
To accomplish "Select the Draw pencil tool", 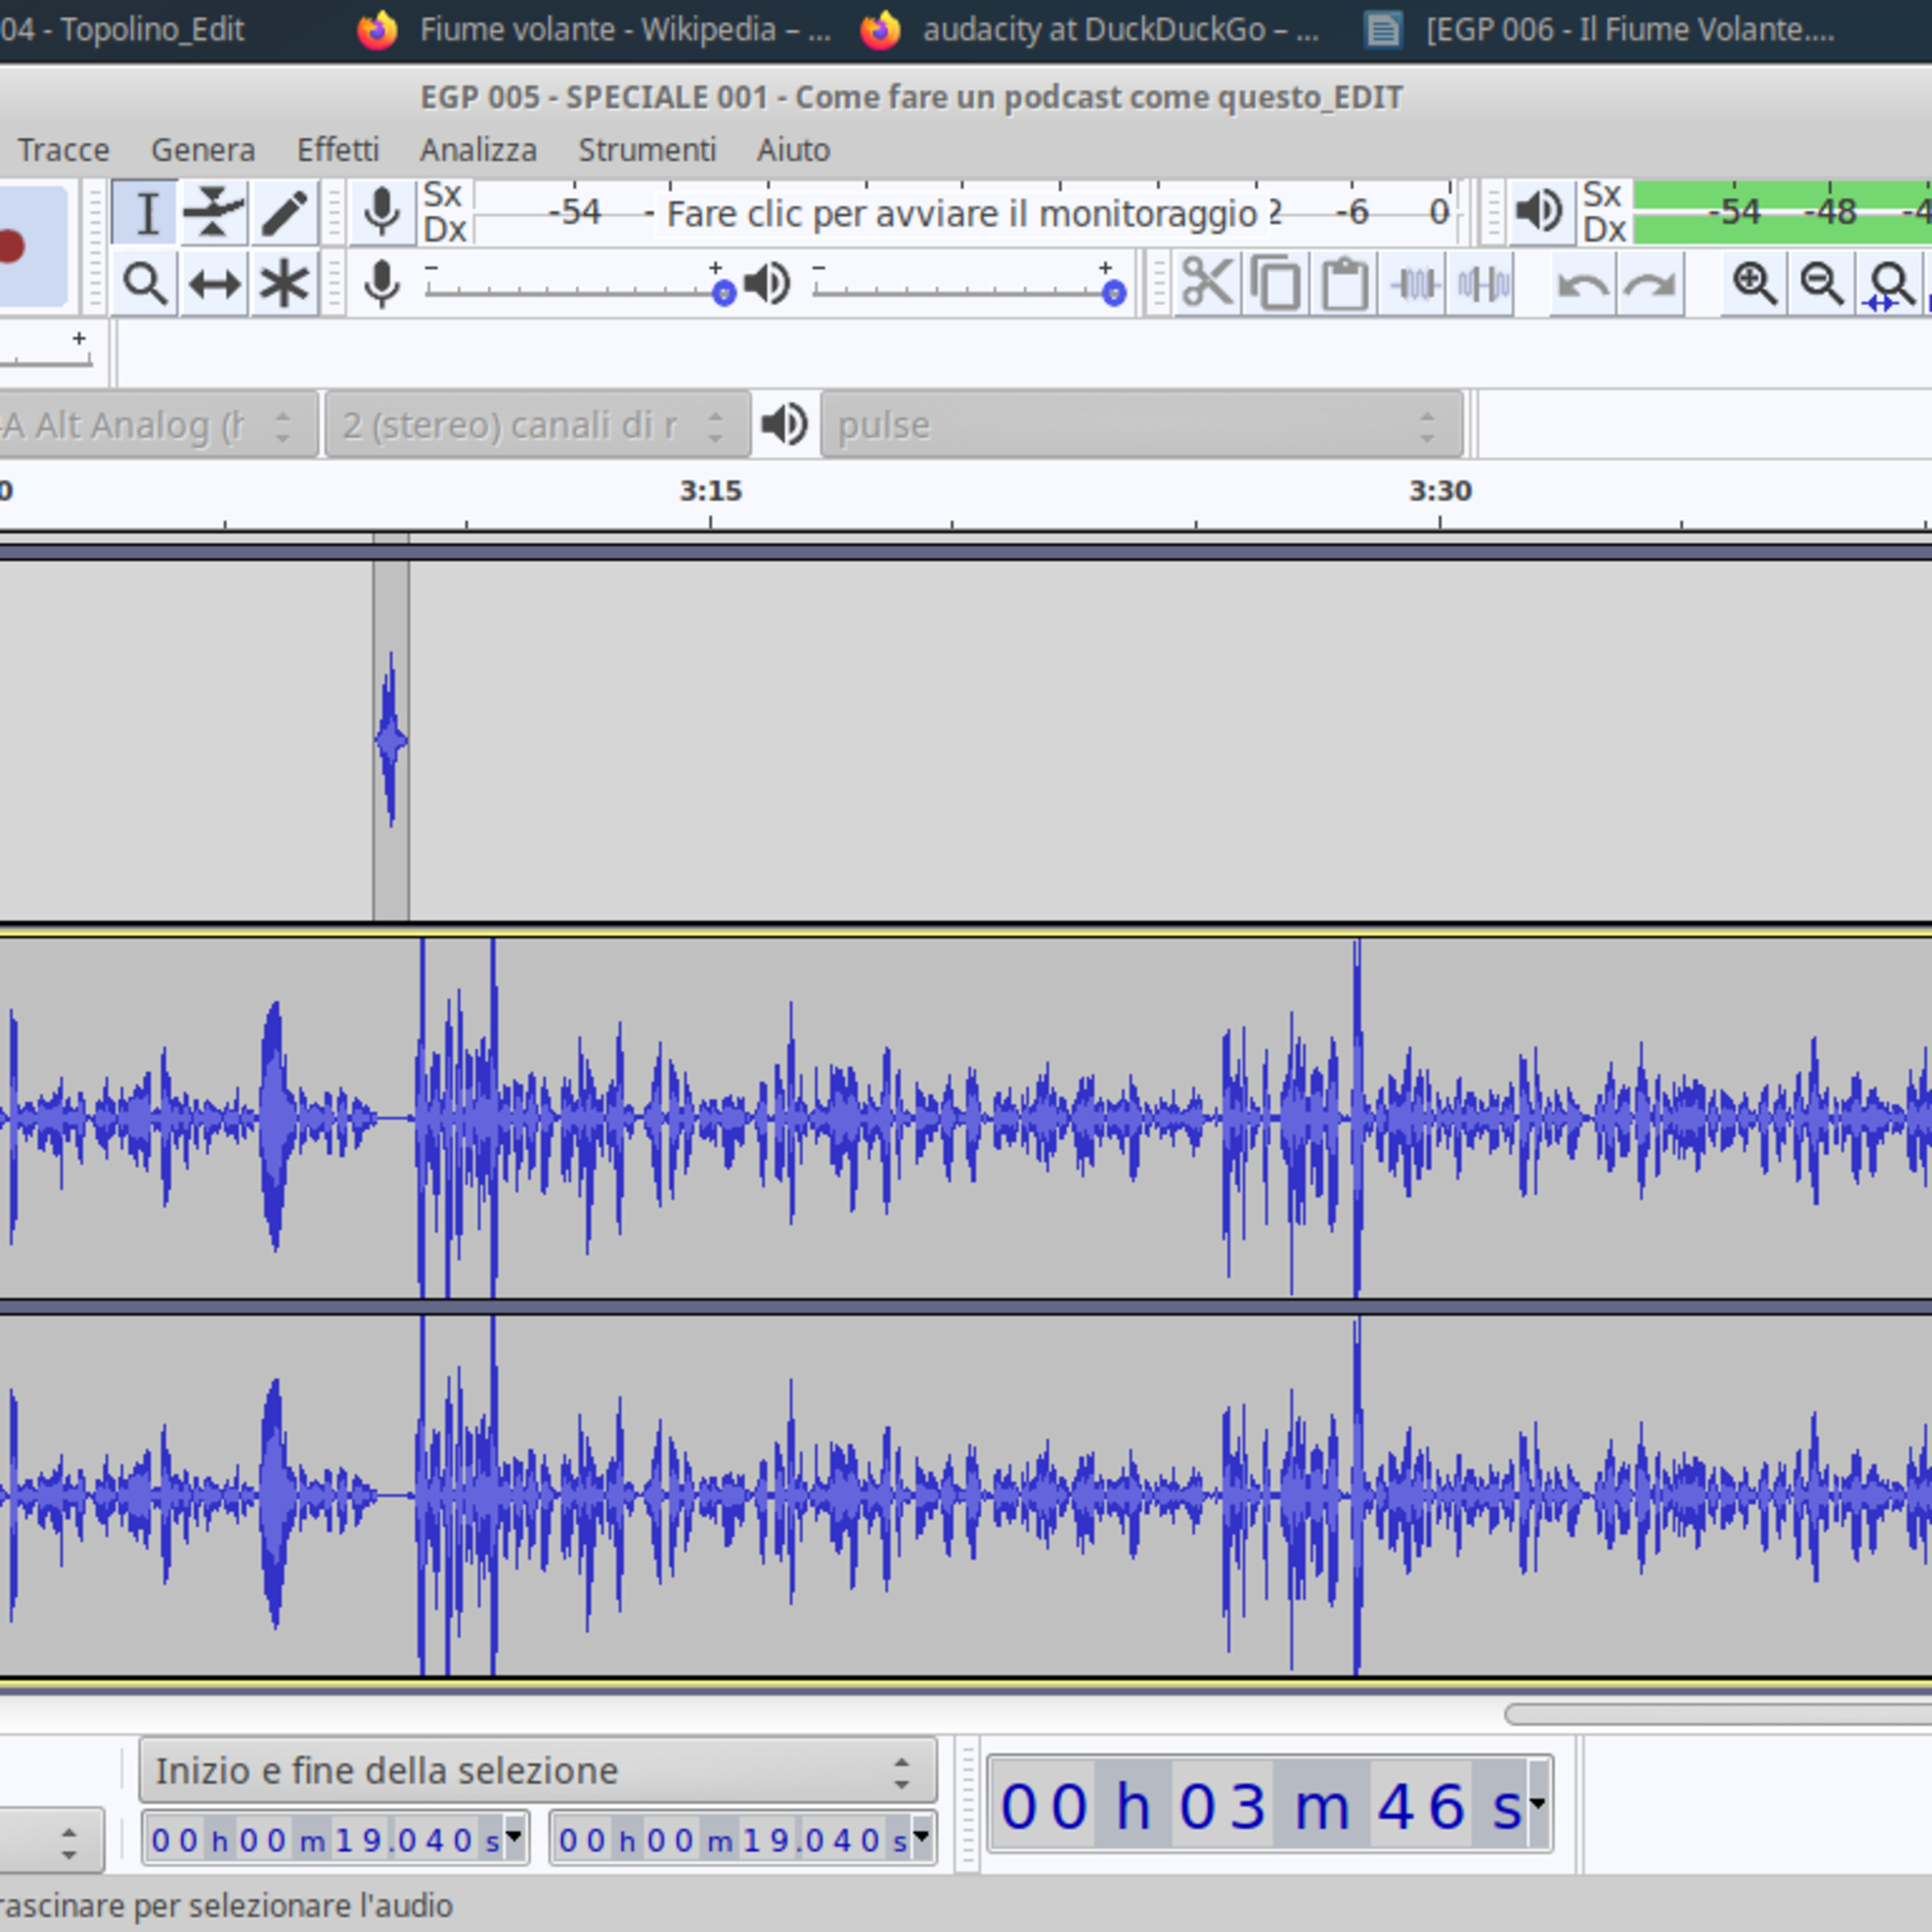I will [x=285, y=212].
